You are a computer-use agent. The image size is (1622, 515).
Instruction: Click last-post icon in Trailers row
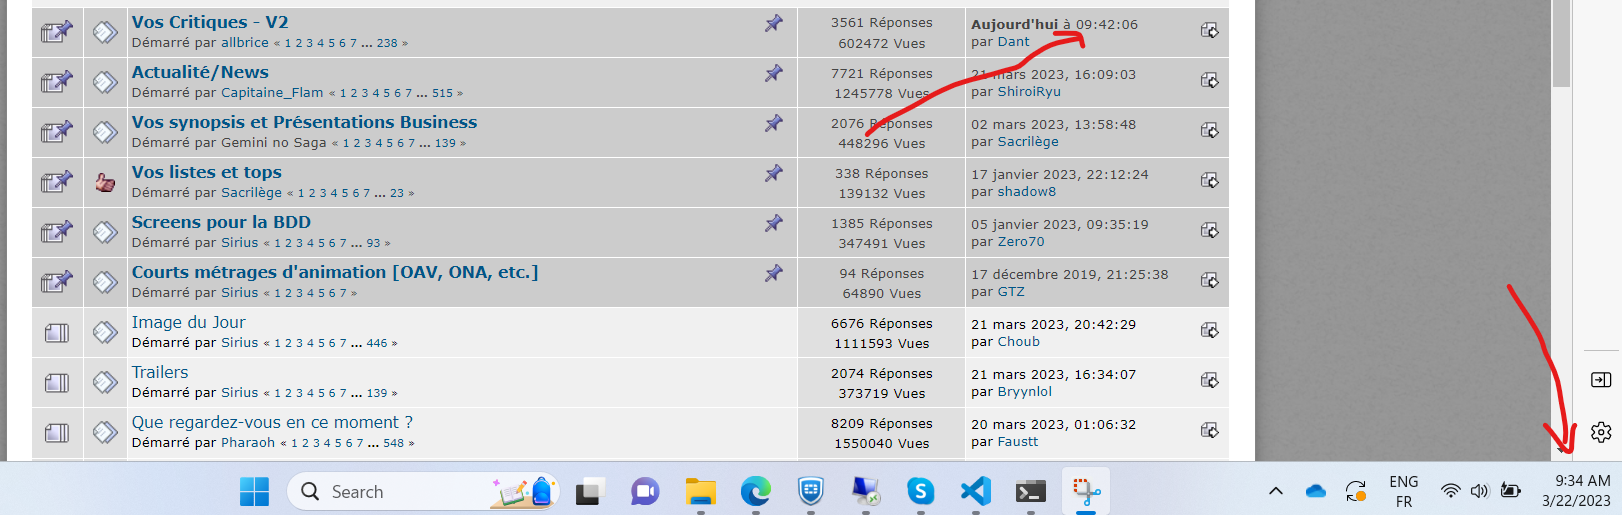click(1210, 381)
